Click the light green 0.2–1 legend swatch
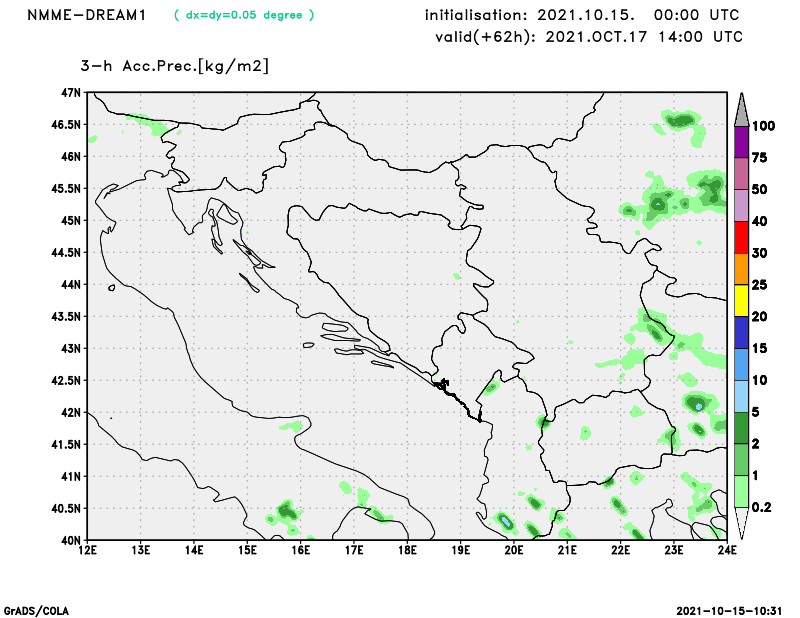The image size is (800, 618). (741, 491)
